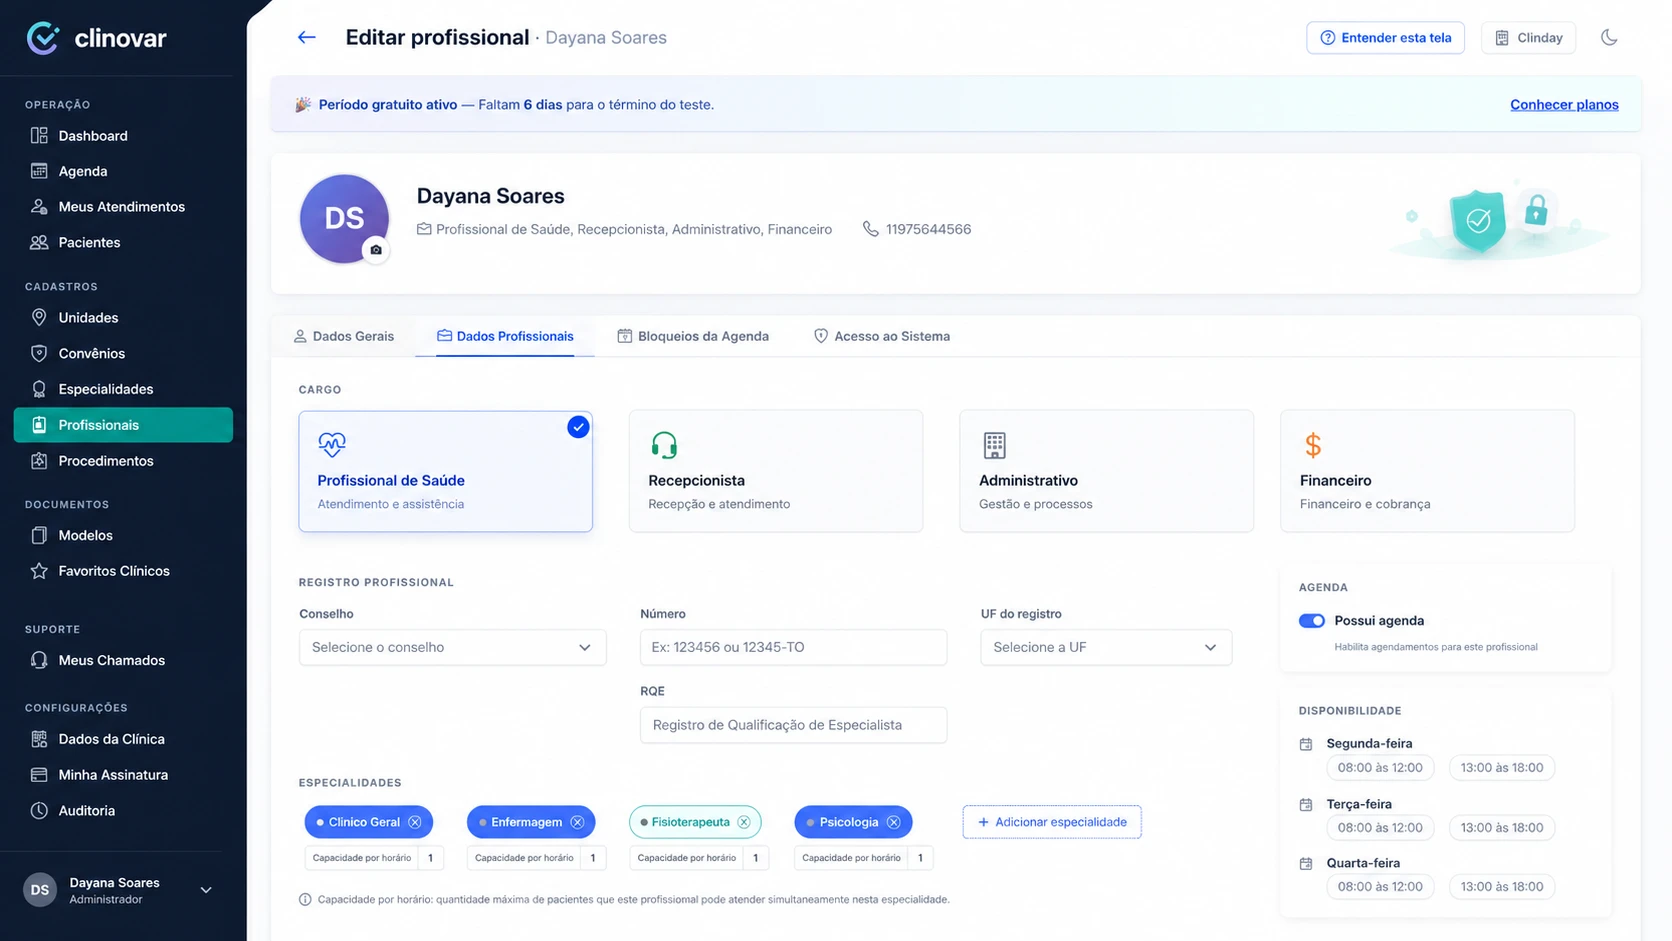Select the Administrativo cargo card
1672x941 pixels.
1106,471
